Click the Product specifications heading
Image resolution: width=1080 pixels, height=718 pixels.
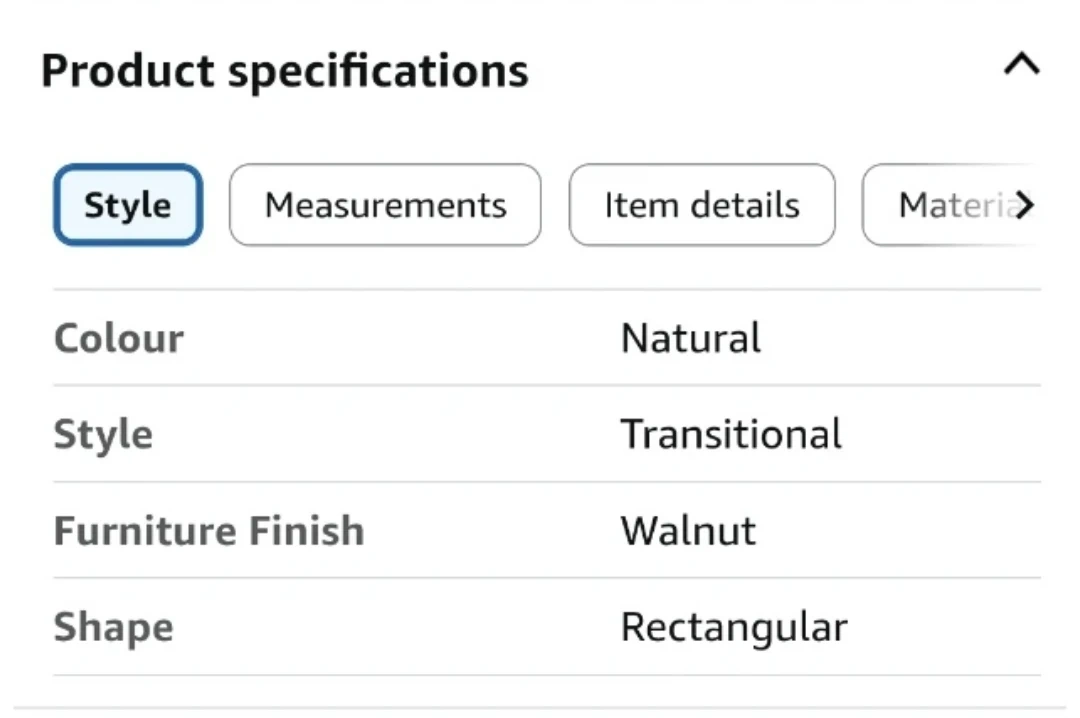coord(285,71)
